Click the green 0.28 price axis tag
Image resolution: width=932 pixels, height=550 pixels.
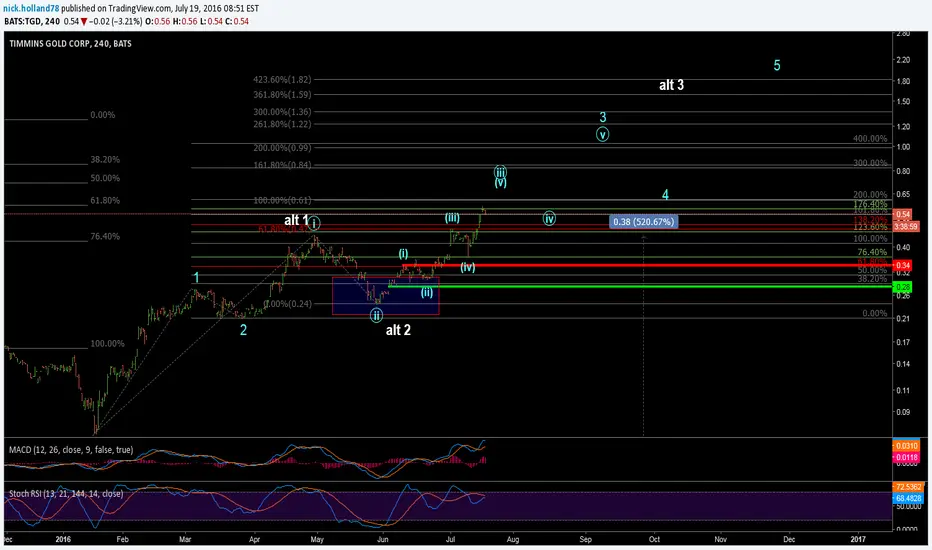click(903, 287)
